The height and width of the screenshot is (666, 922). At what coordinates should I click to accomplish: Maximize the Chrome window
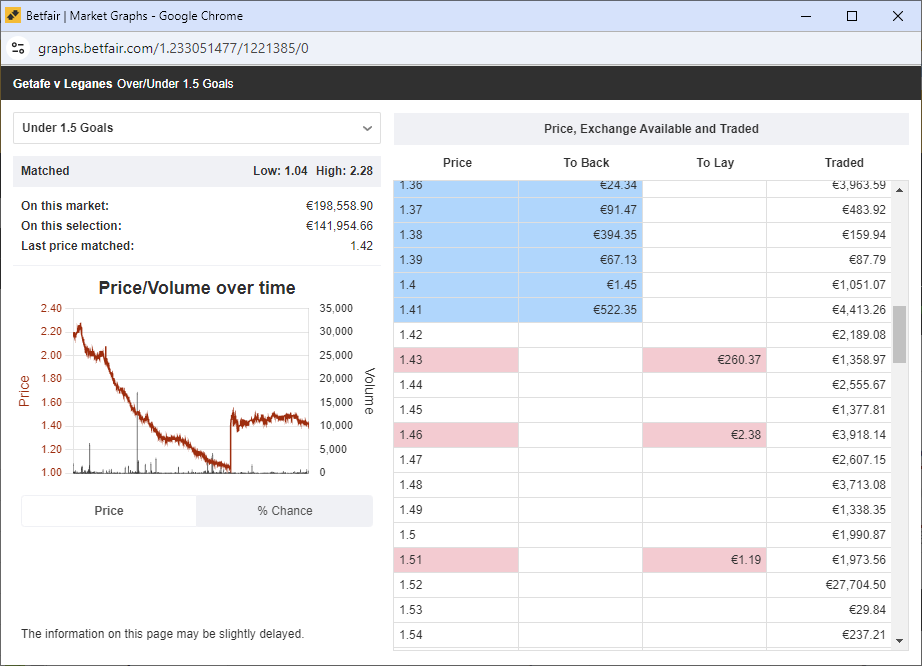point(851,16)
